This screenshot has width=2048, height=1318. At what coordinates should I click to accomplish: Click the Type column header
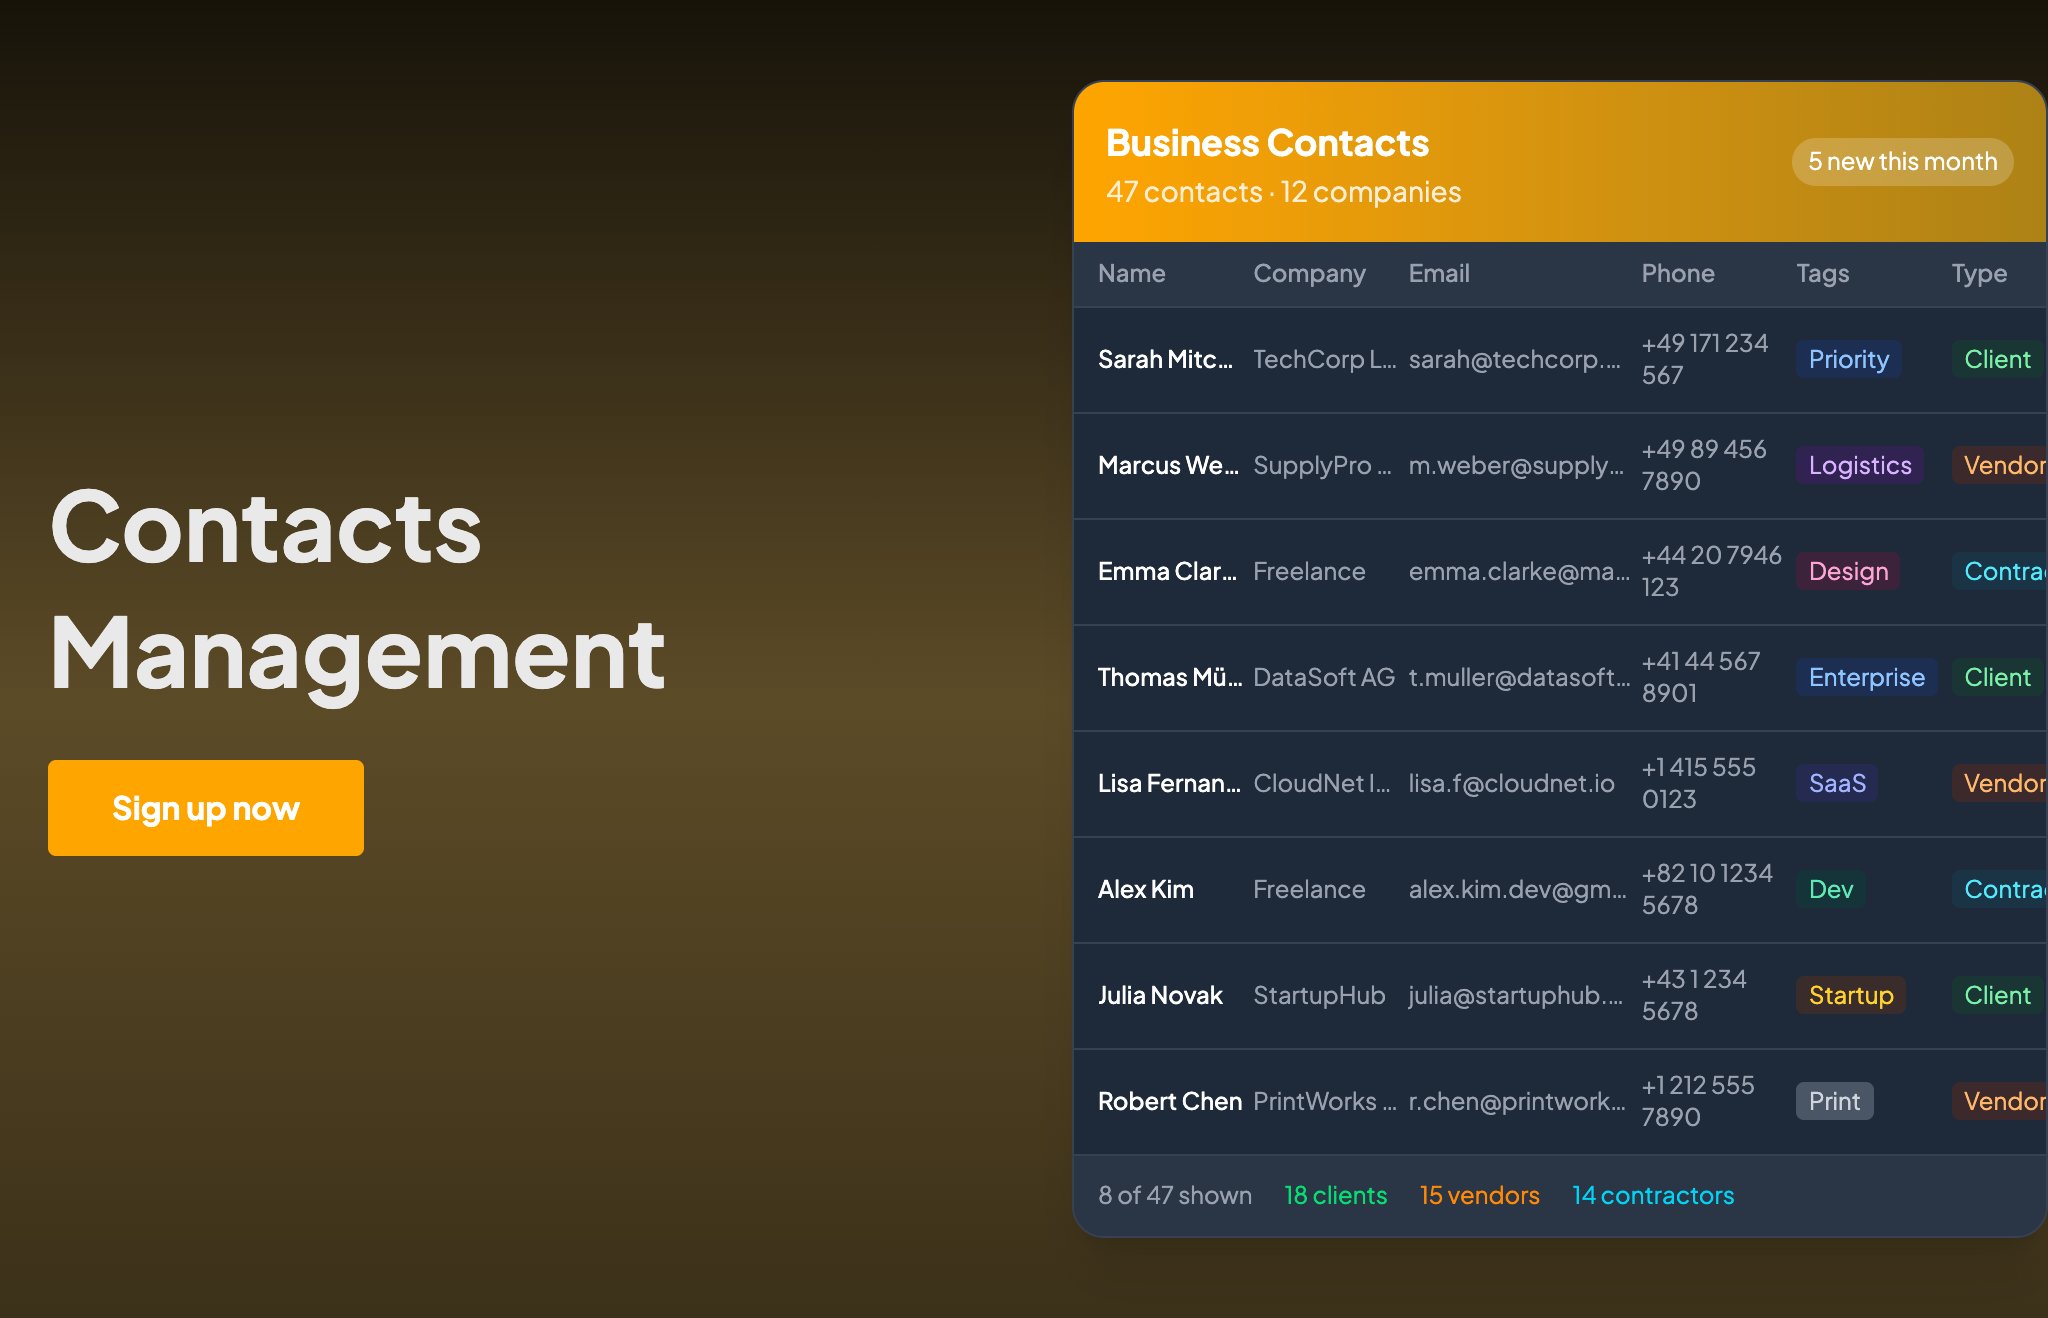coord(1979,273)
